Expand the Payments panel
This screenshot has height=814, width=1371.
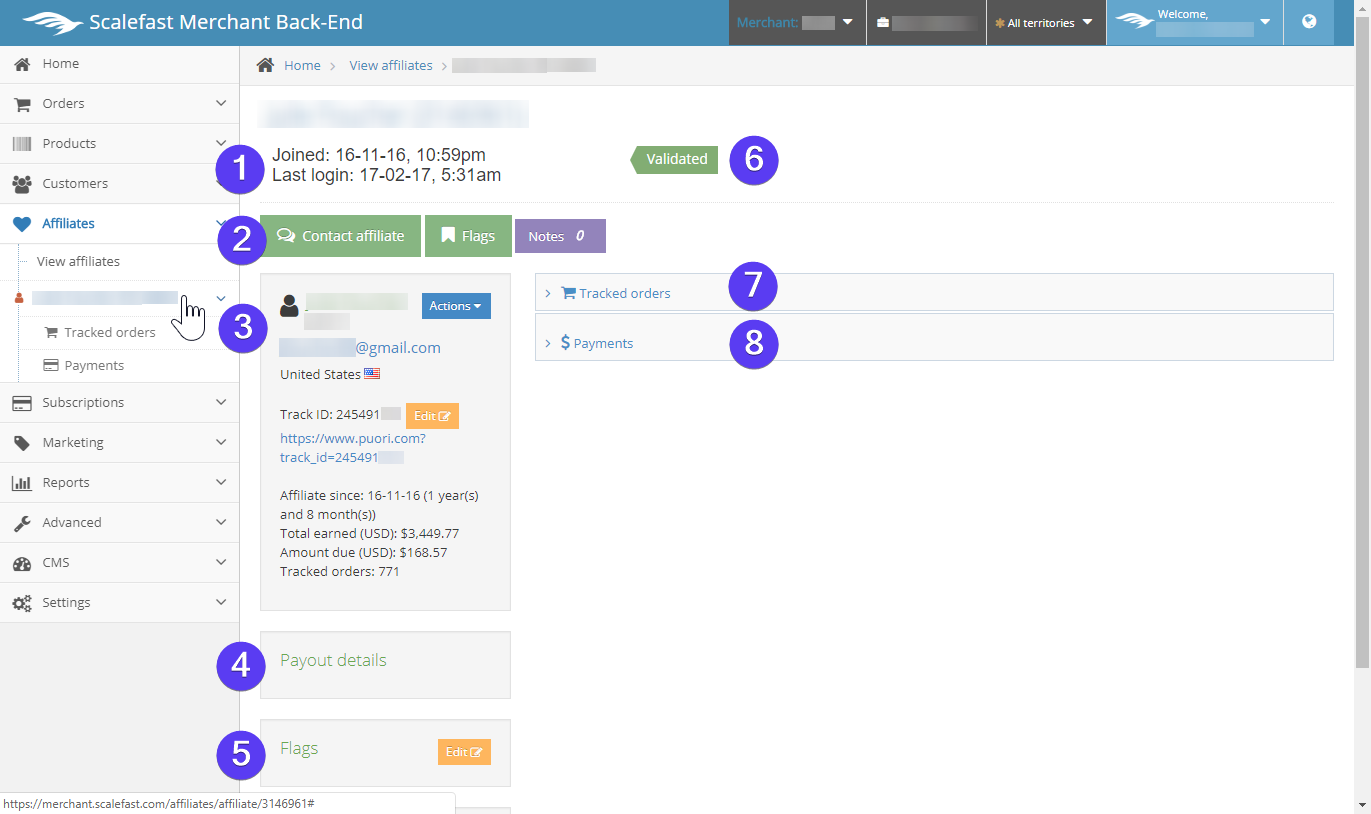point(602,343)
